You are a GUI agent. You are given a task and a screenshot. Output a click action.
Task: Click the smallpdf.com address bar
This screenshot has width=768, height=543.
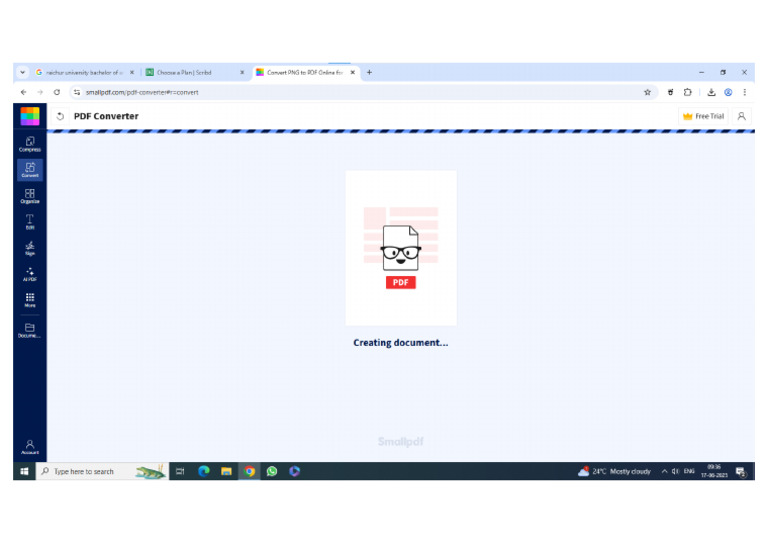pos(362,92)
